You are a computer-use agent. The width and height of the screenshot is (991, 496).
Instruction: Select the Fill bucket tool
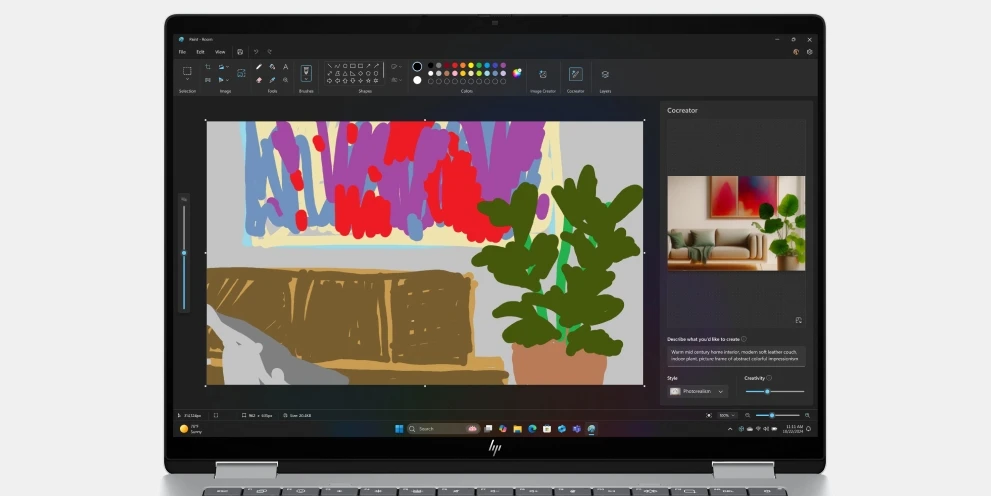[272, 66]
